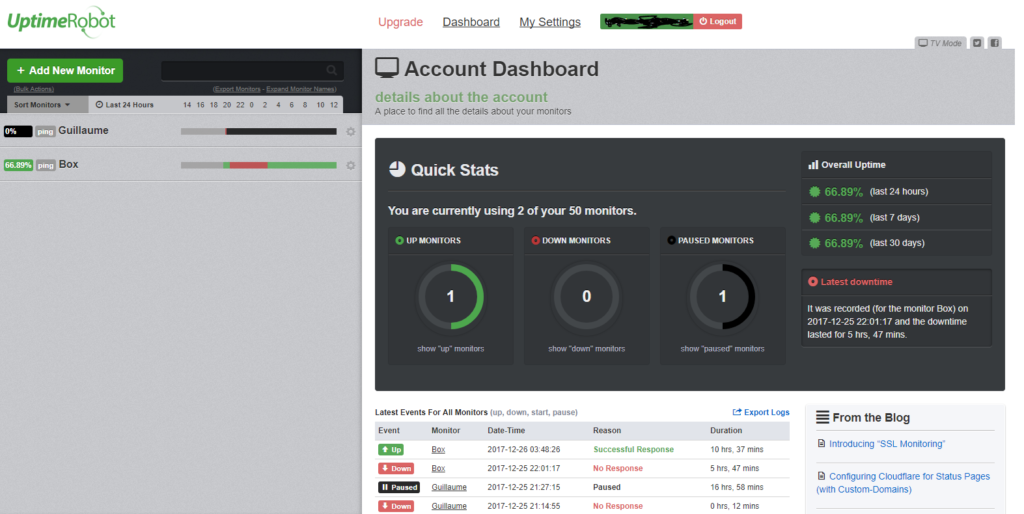The image size is (1024, 514).
Task: Open settings gear for Guillaume monitor
Action: tap(351, 131)
